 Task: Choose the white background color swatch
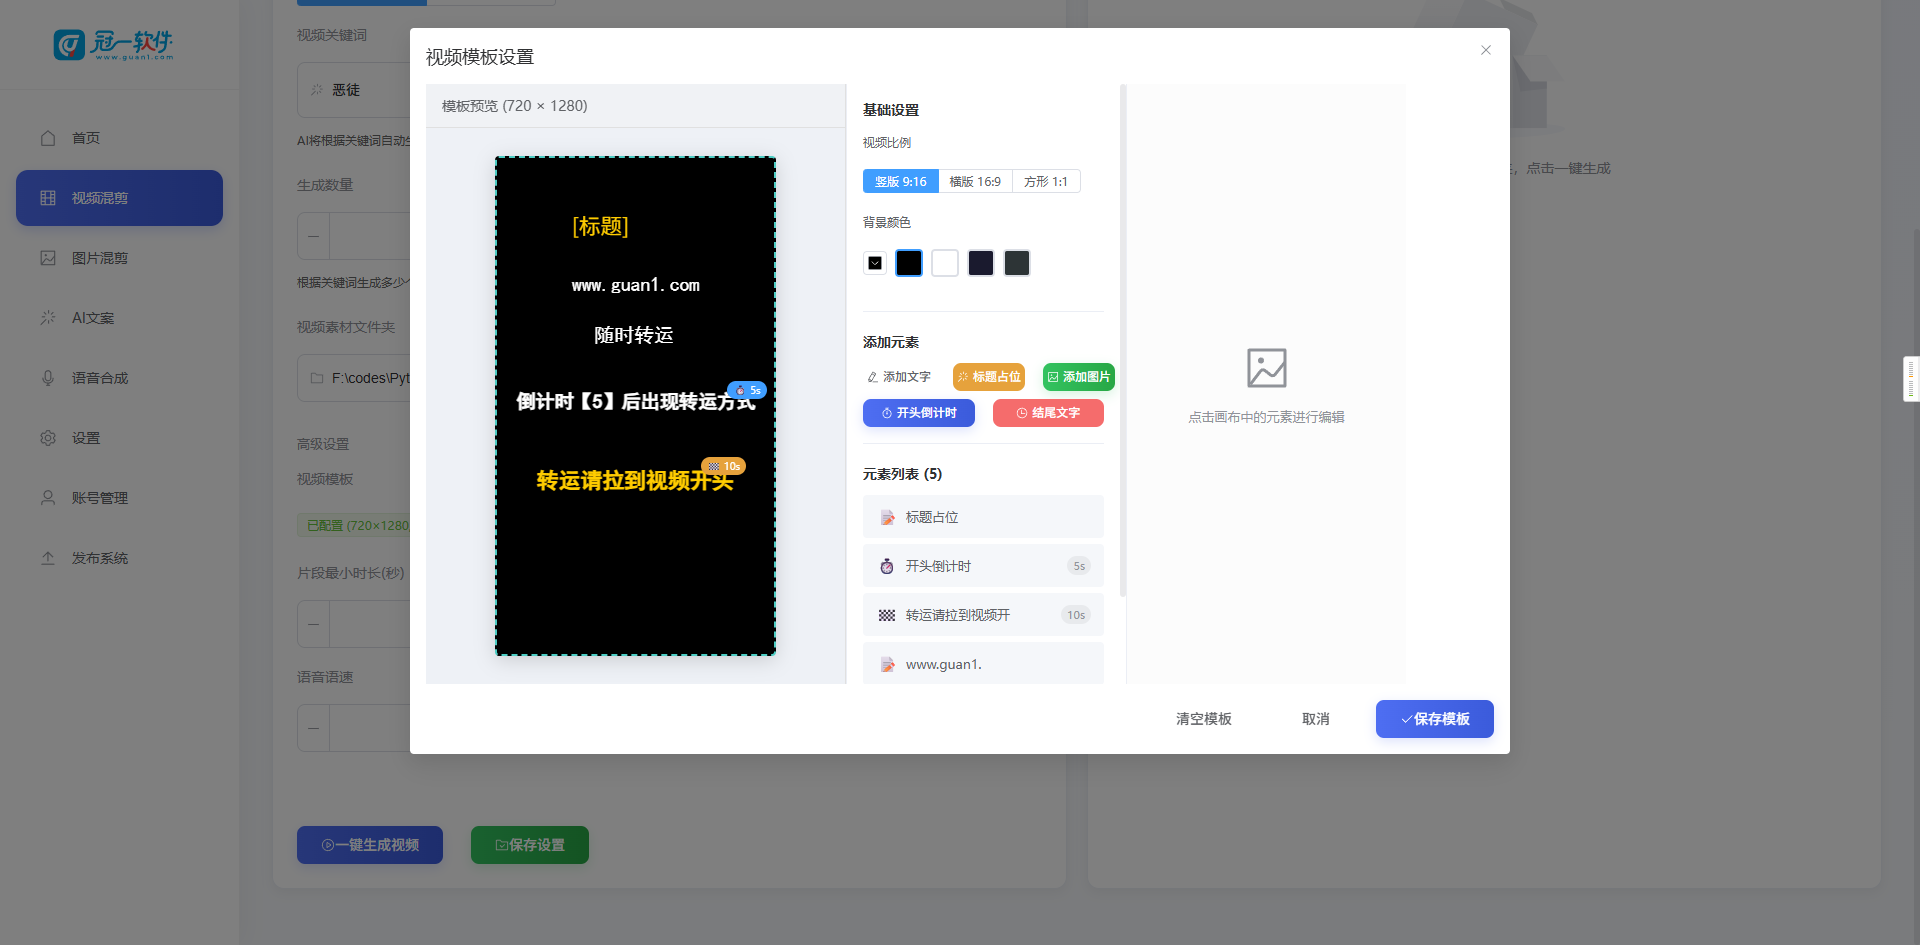(945, 263)
